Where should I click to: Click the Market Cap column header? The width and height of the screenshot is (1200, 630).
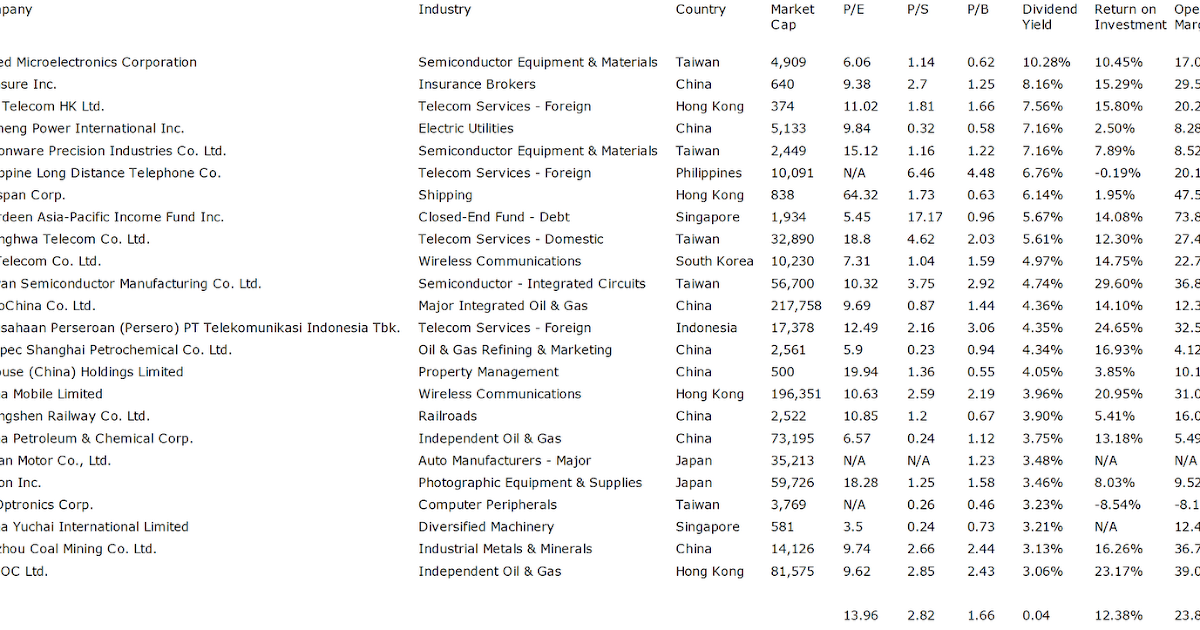tap(792, 17)
